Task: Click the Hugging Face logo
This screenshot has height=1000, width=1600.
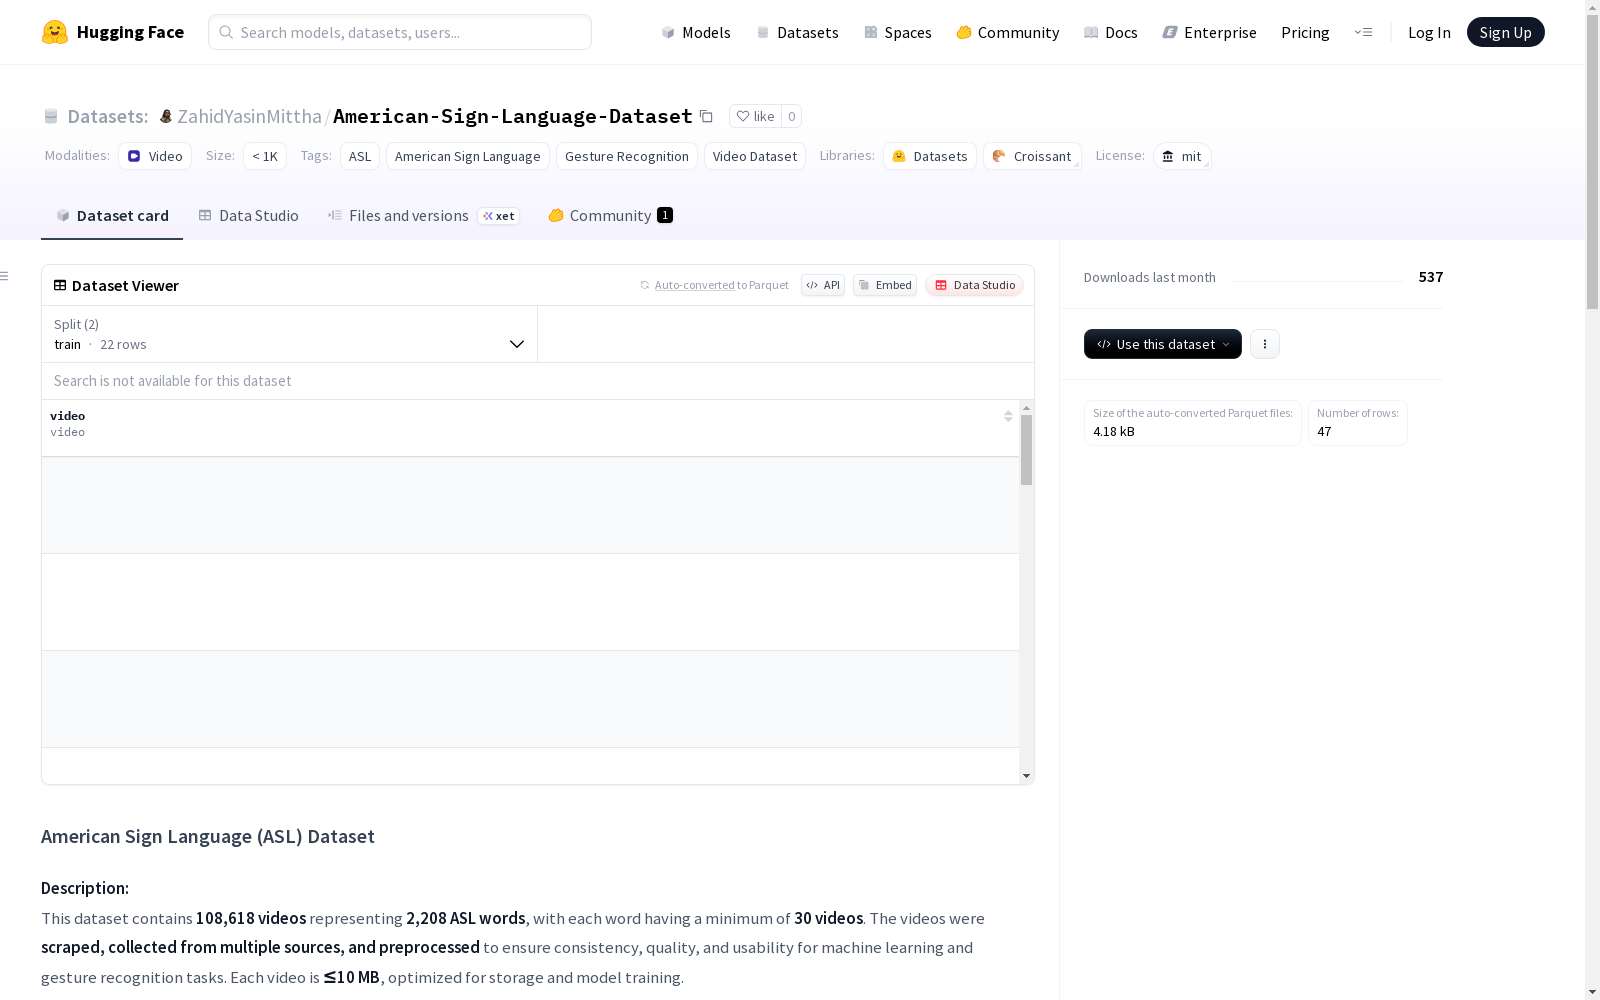Action: point(113,32)
